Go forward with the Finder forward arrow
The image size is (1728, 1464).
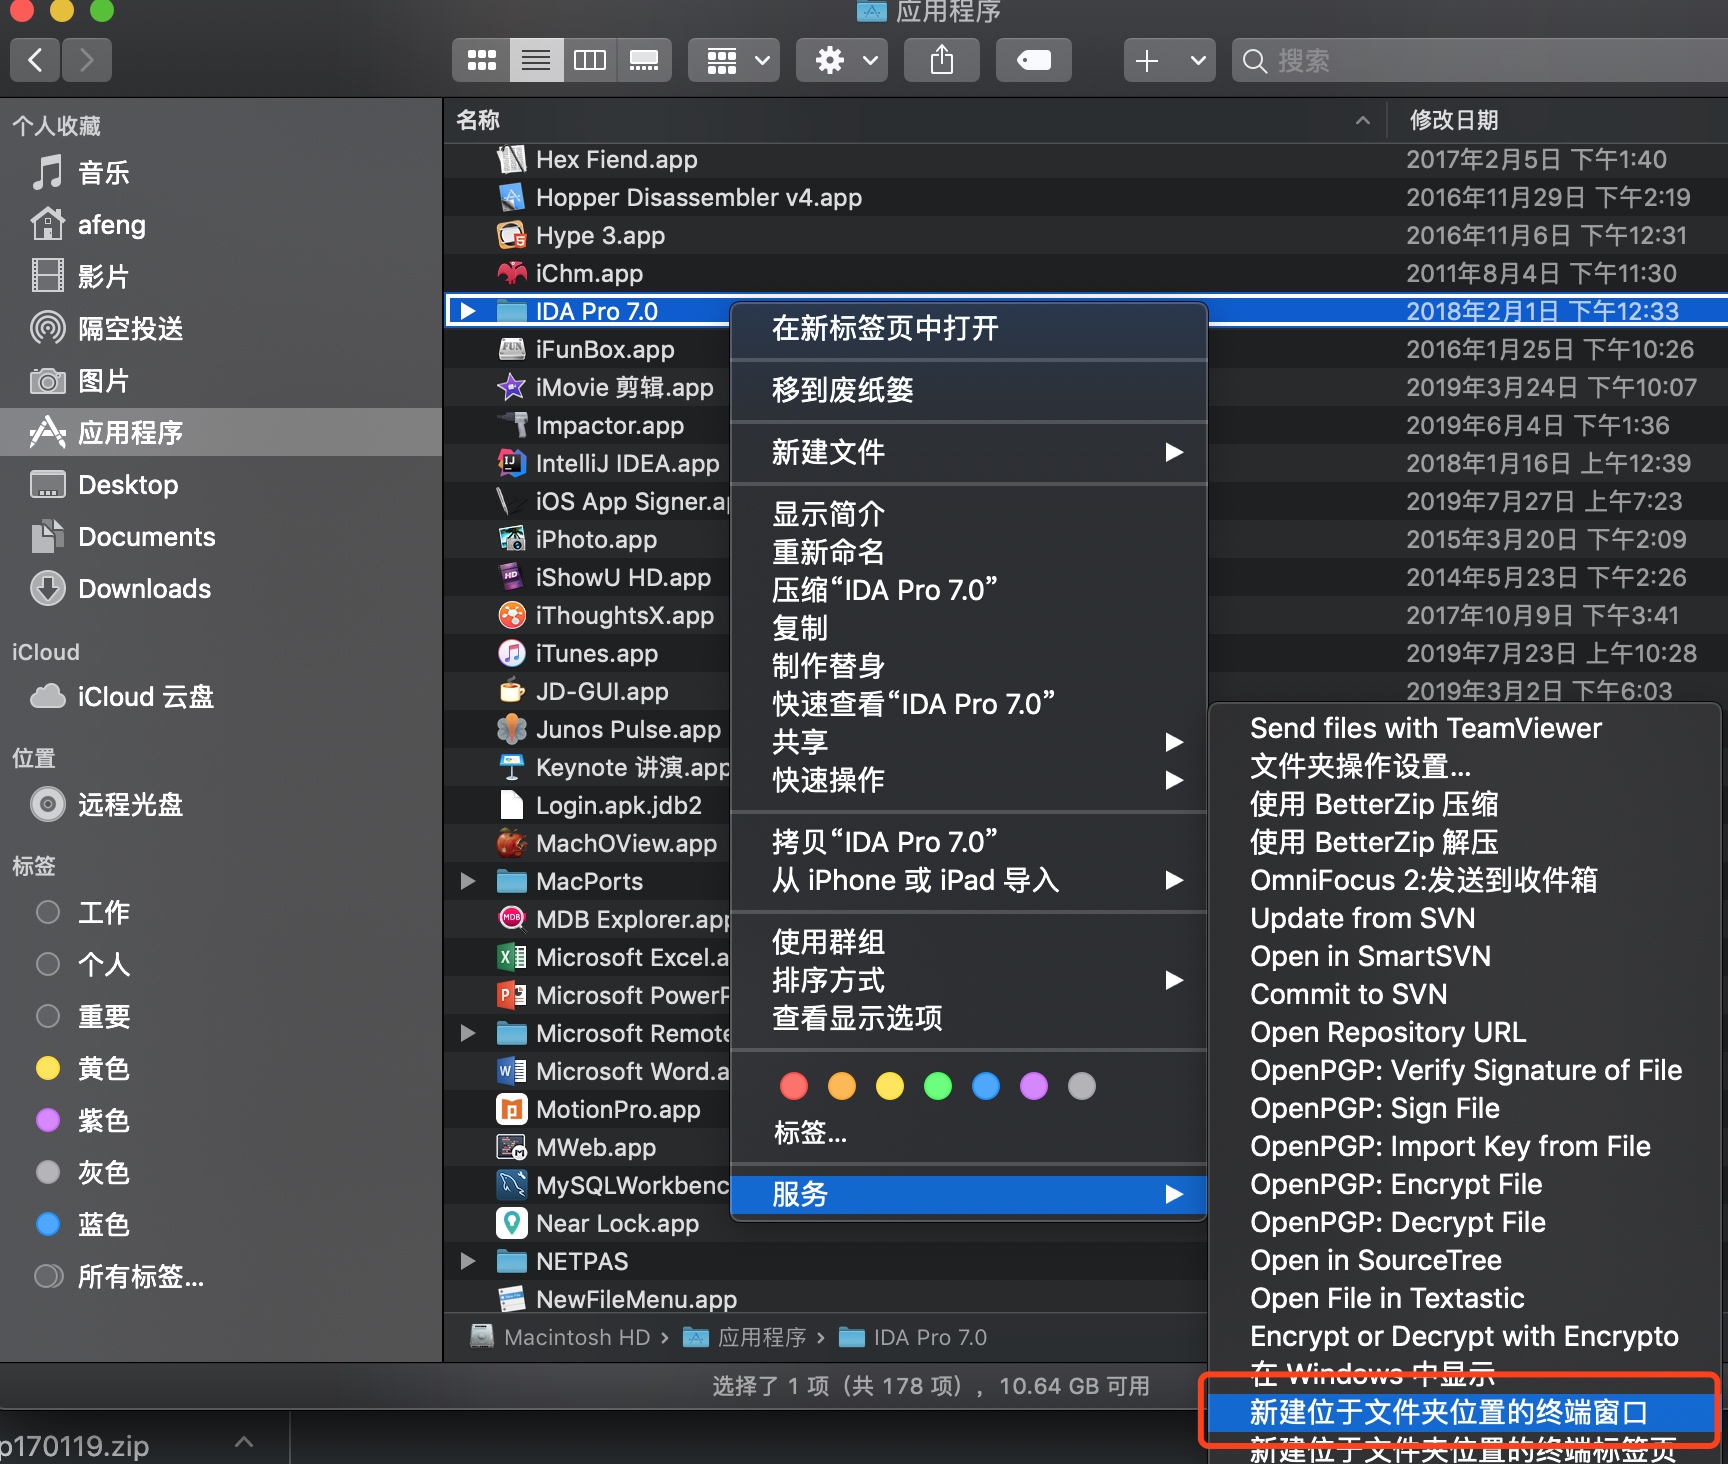86,60
